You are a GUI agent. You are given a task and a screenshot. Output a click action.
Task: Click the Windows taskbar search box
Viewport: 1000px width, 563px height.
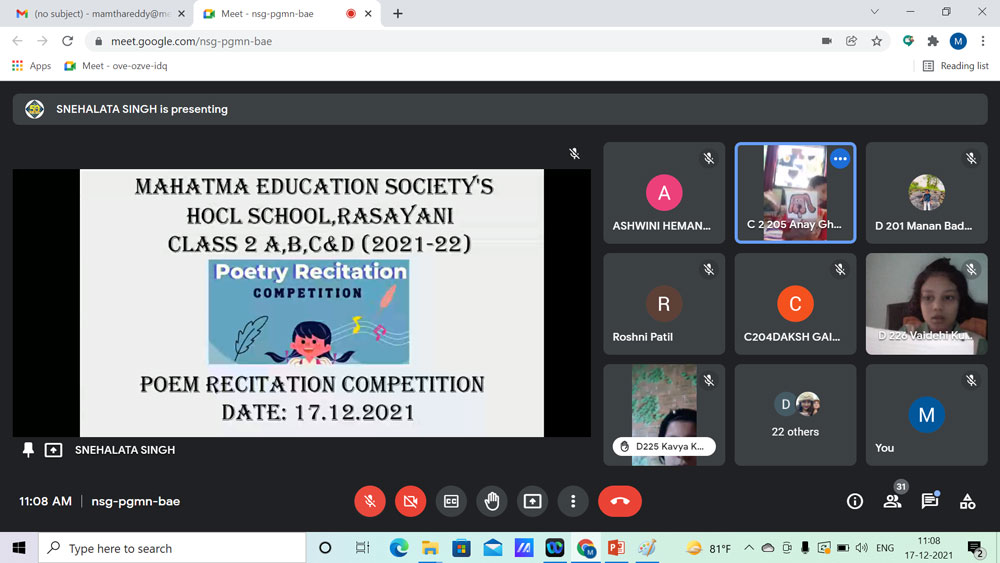(x=172, y=548)
